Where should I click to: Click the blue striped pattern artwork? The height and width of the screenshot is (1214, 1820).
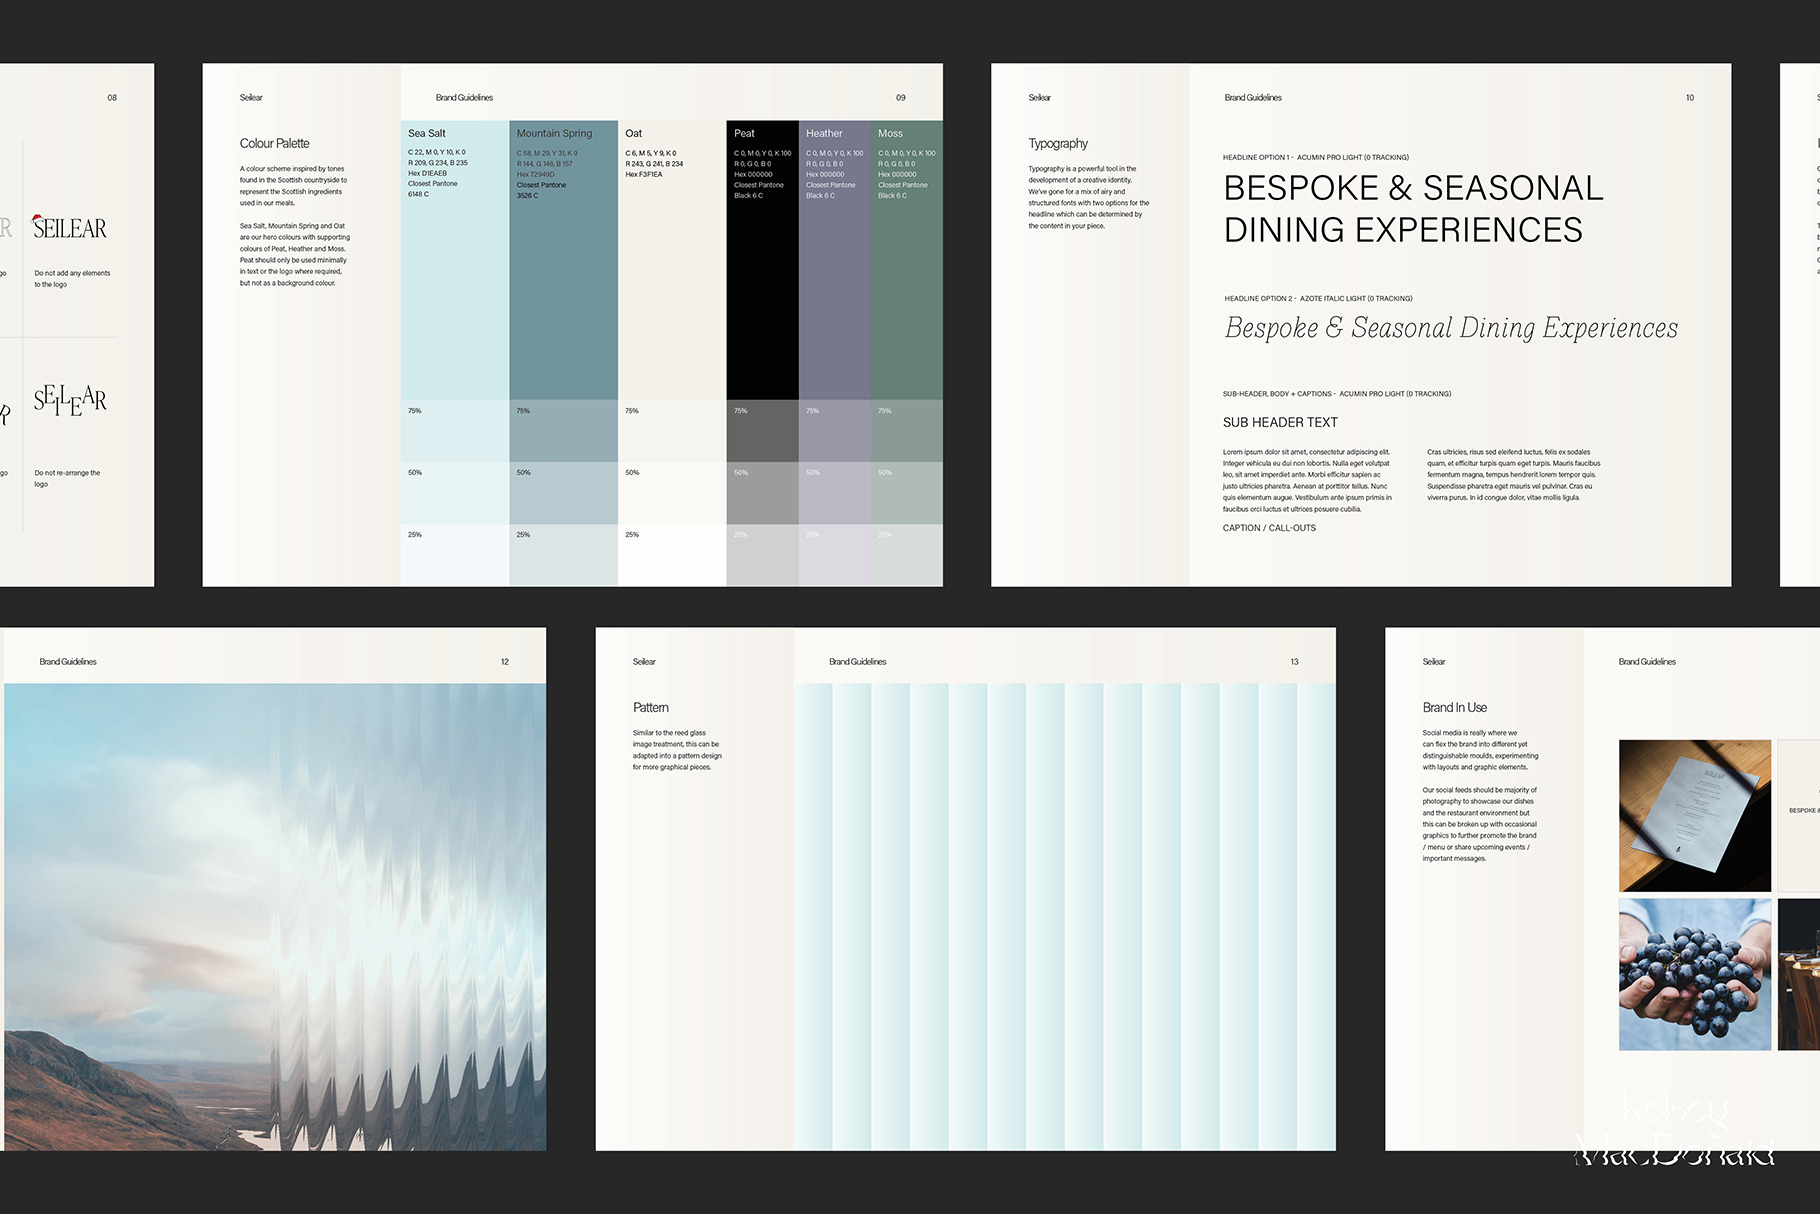click(x=1065, y=916)
